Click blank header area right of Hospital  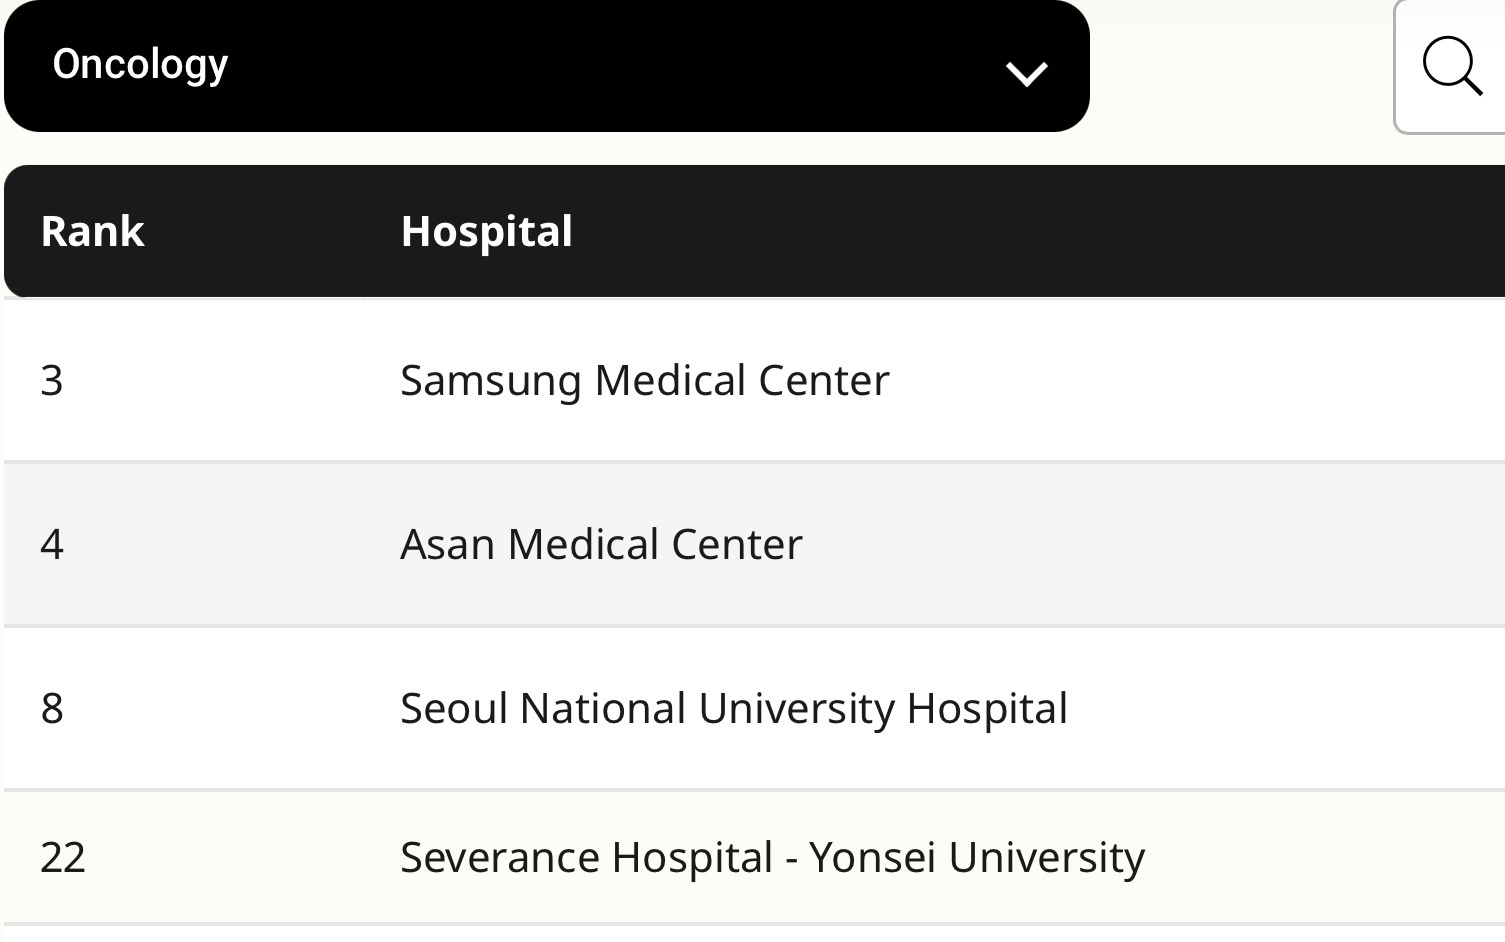(x=1000, y=231)
